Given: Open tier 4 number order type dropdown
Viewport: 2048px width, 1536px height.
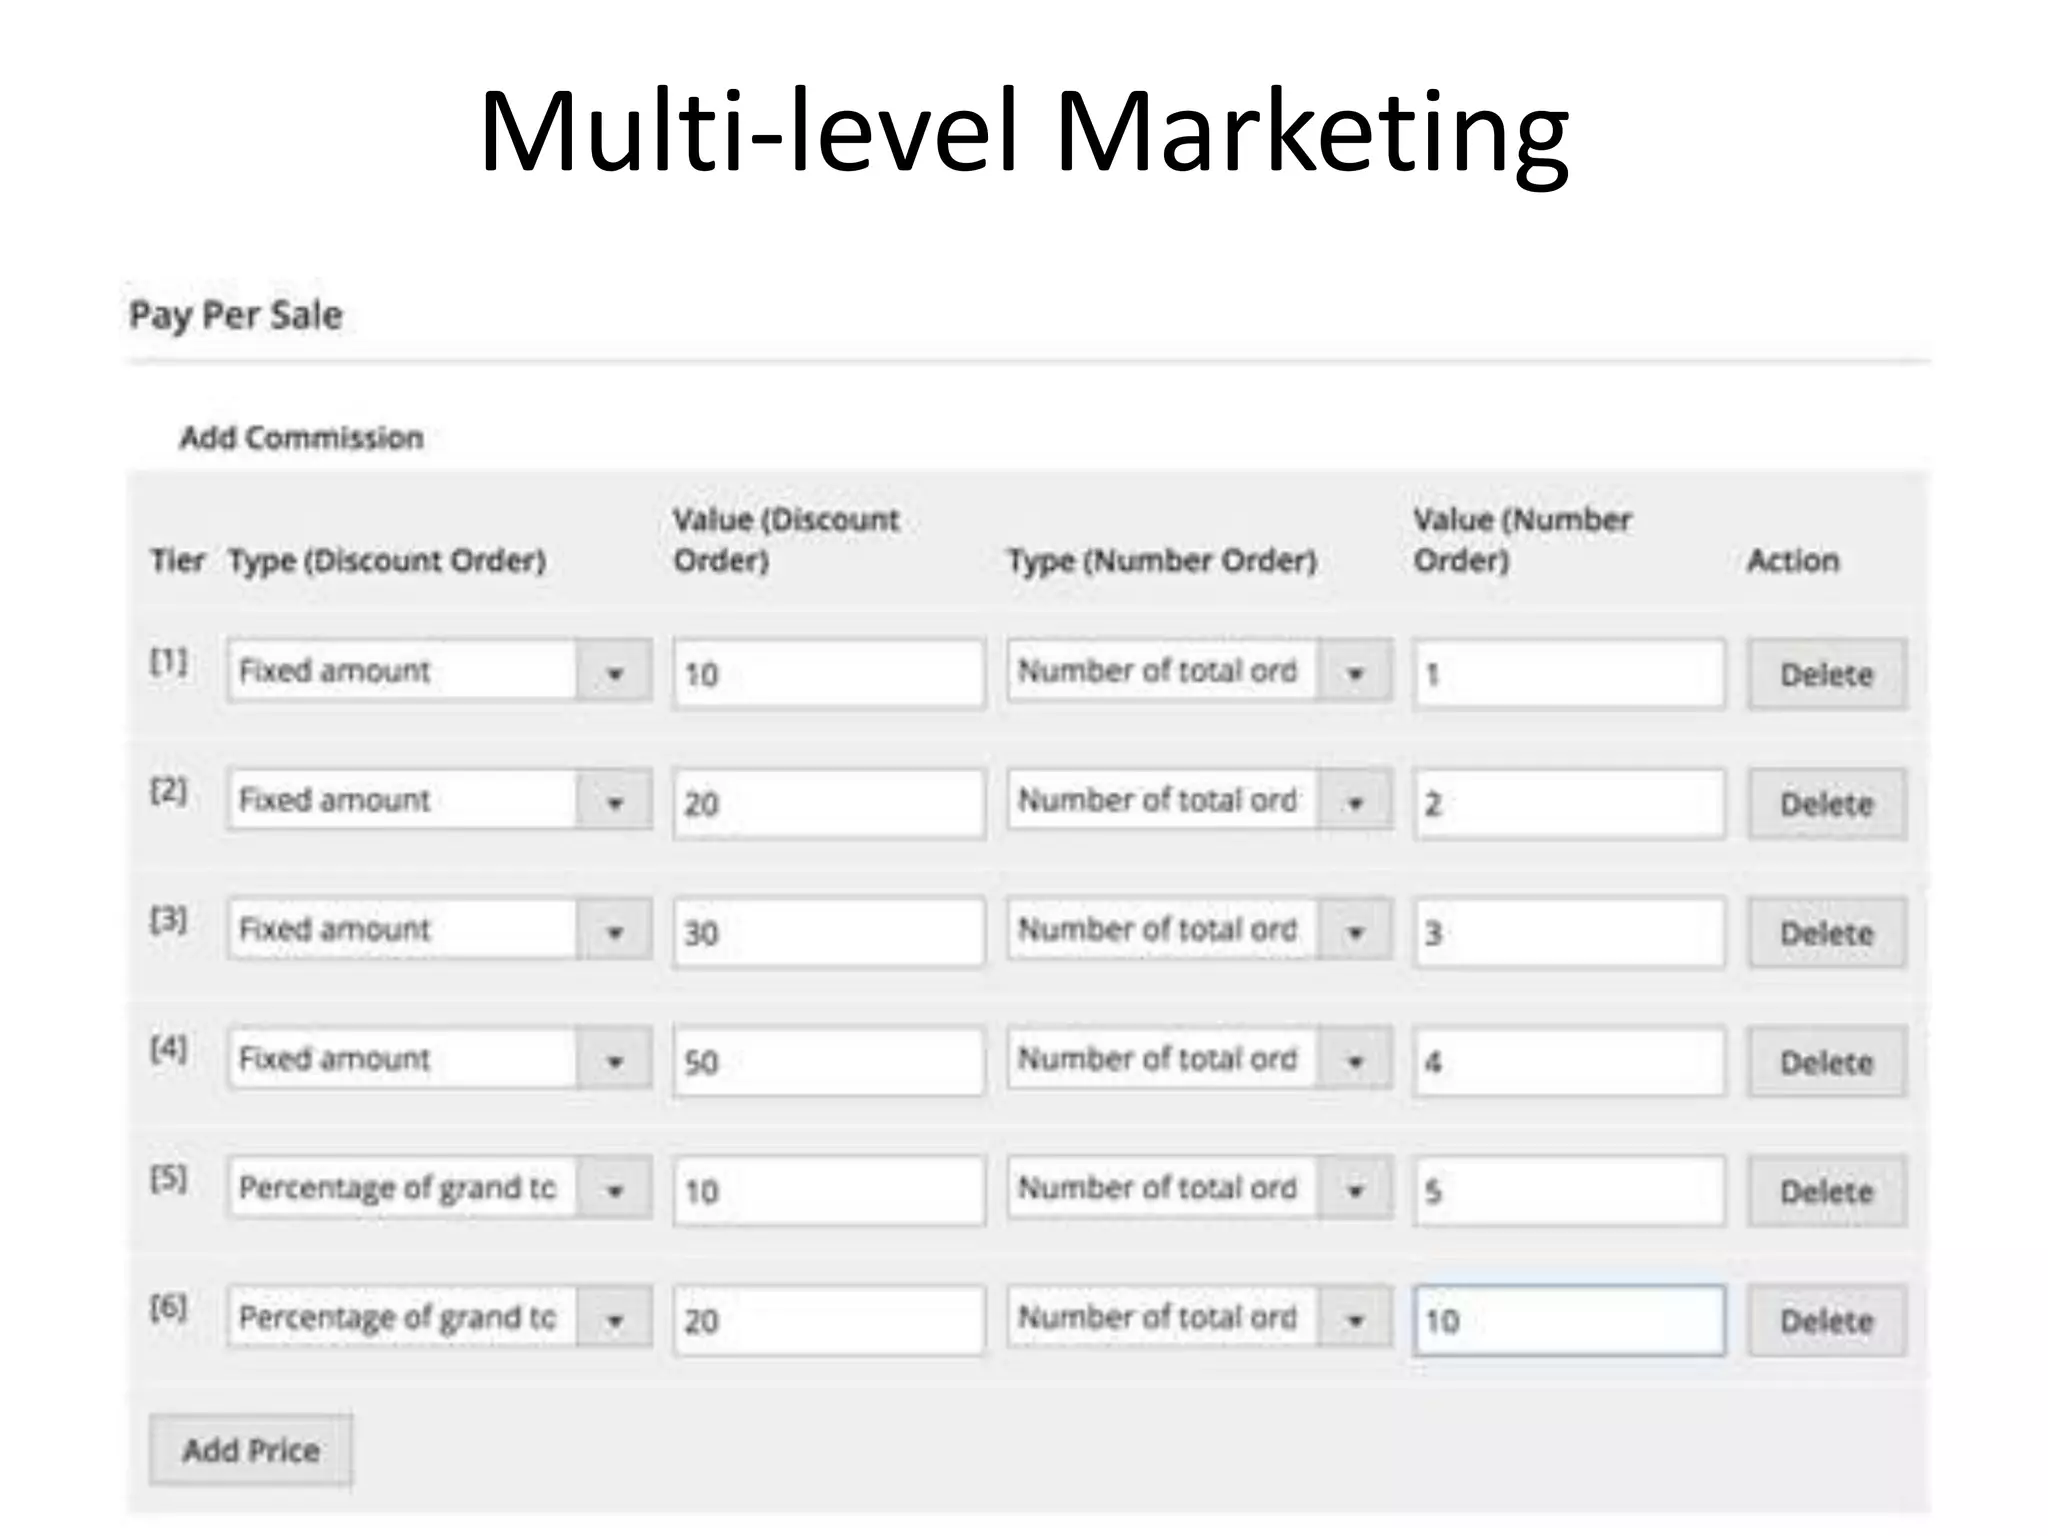Looking at the screenshot, I should (x=1199, y=1058).
